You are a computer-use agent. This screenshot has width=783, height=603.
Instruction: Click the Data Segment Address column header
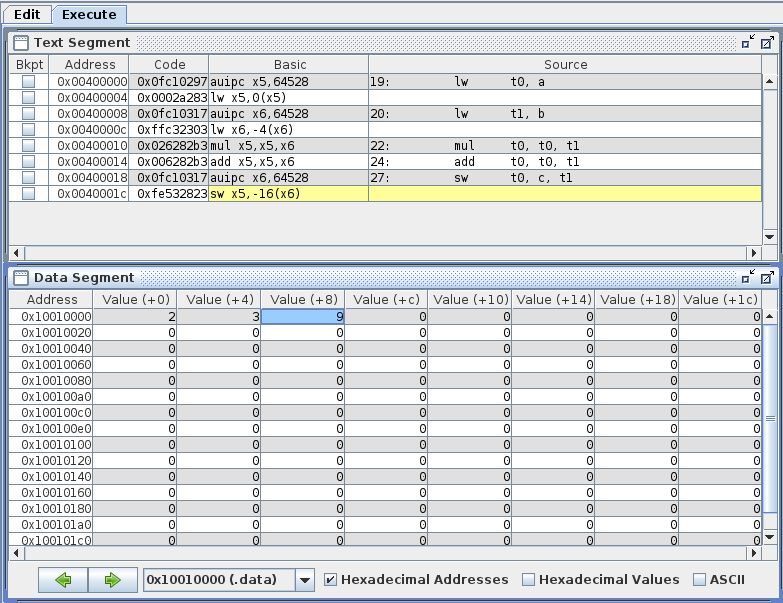click(x=51, y=300)
